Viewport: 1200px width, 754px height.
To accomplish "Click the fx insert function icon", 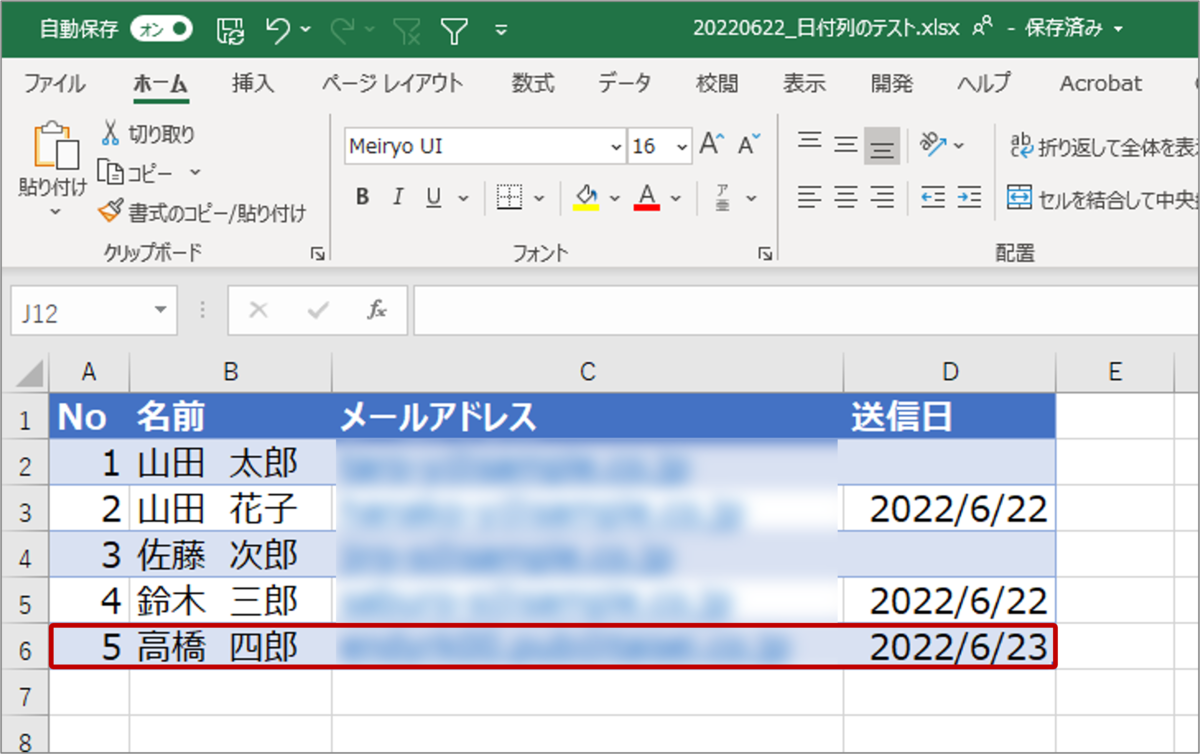I will (x=377, y=311).
